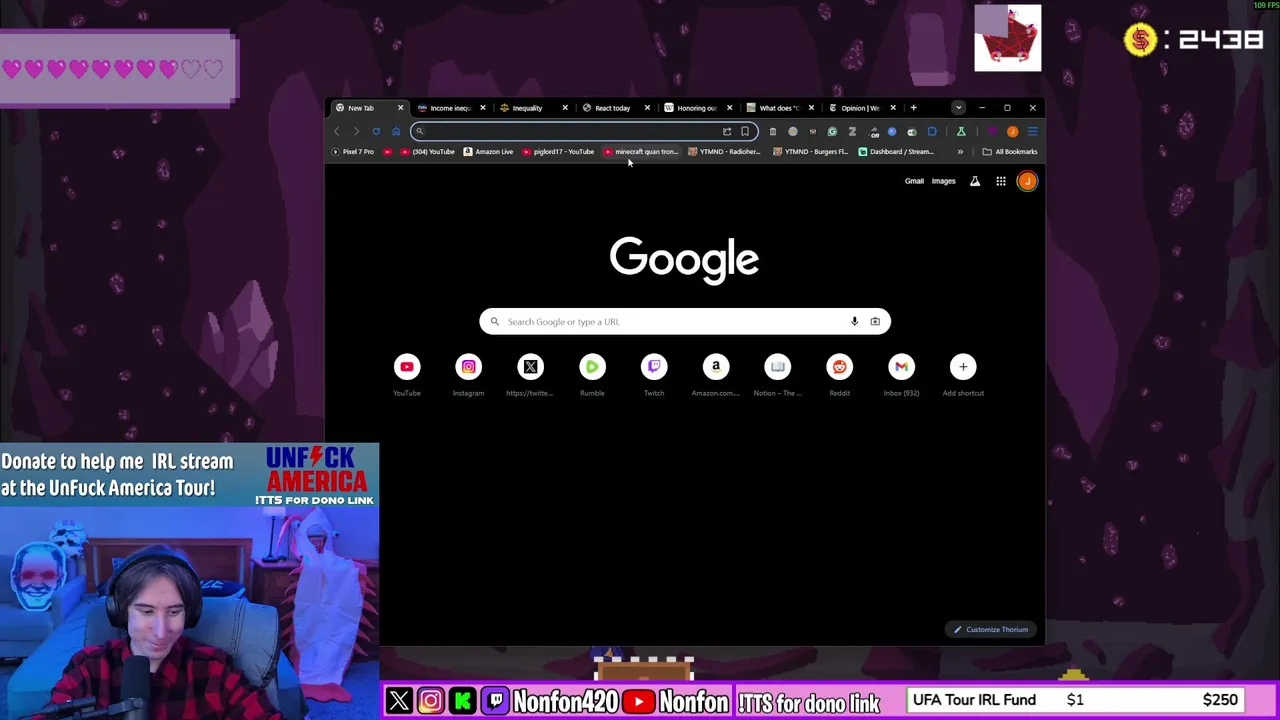The image size is (1280, 720).
Task: Click the share icon in address bar
Action: (x=727, y=131)
